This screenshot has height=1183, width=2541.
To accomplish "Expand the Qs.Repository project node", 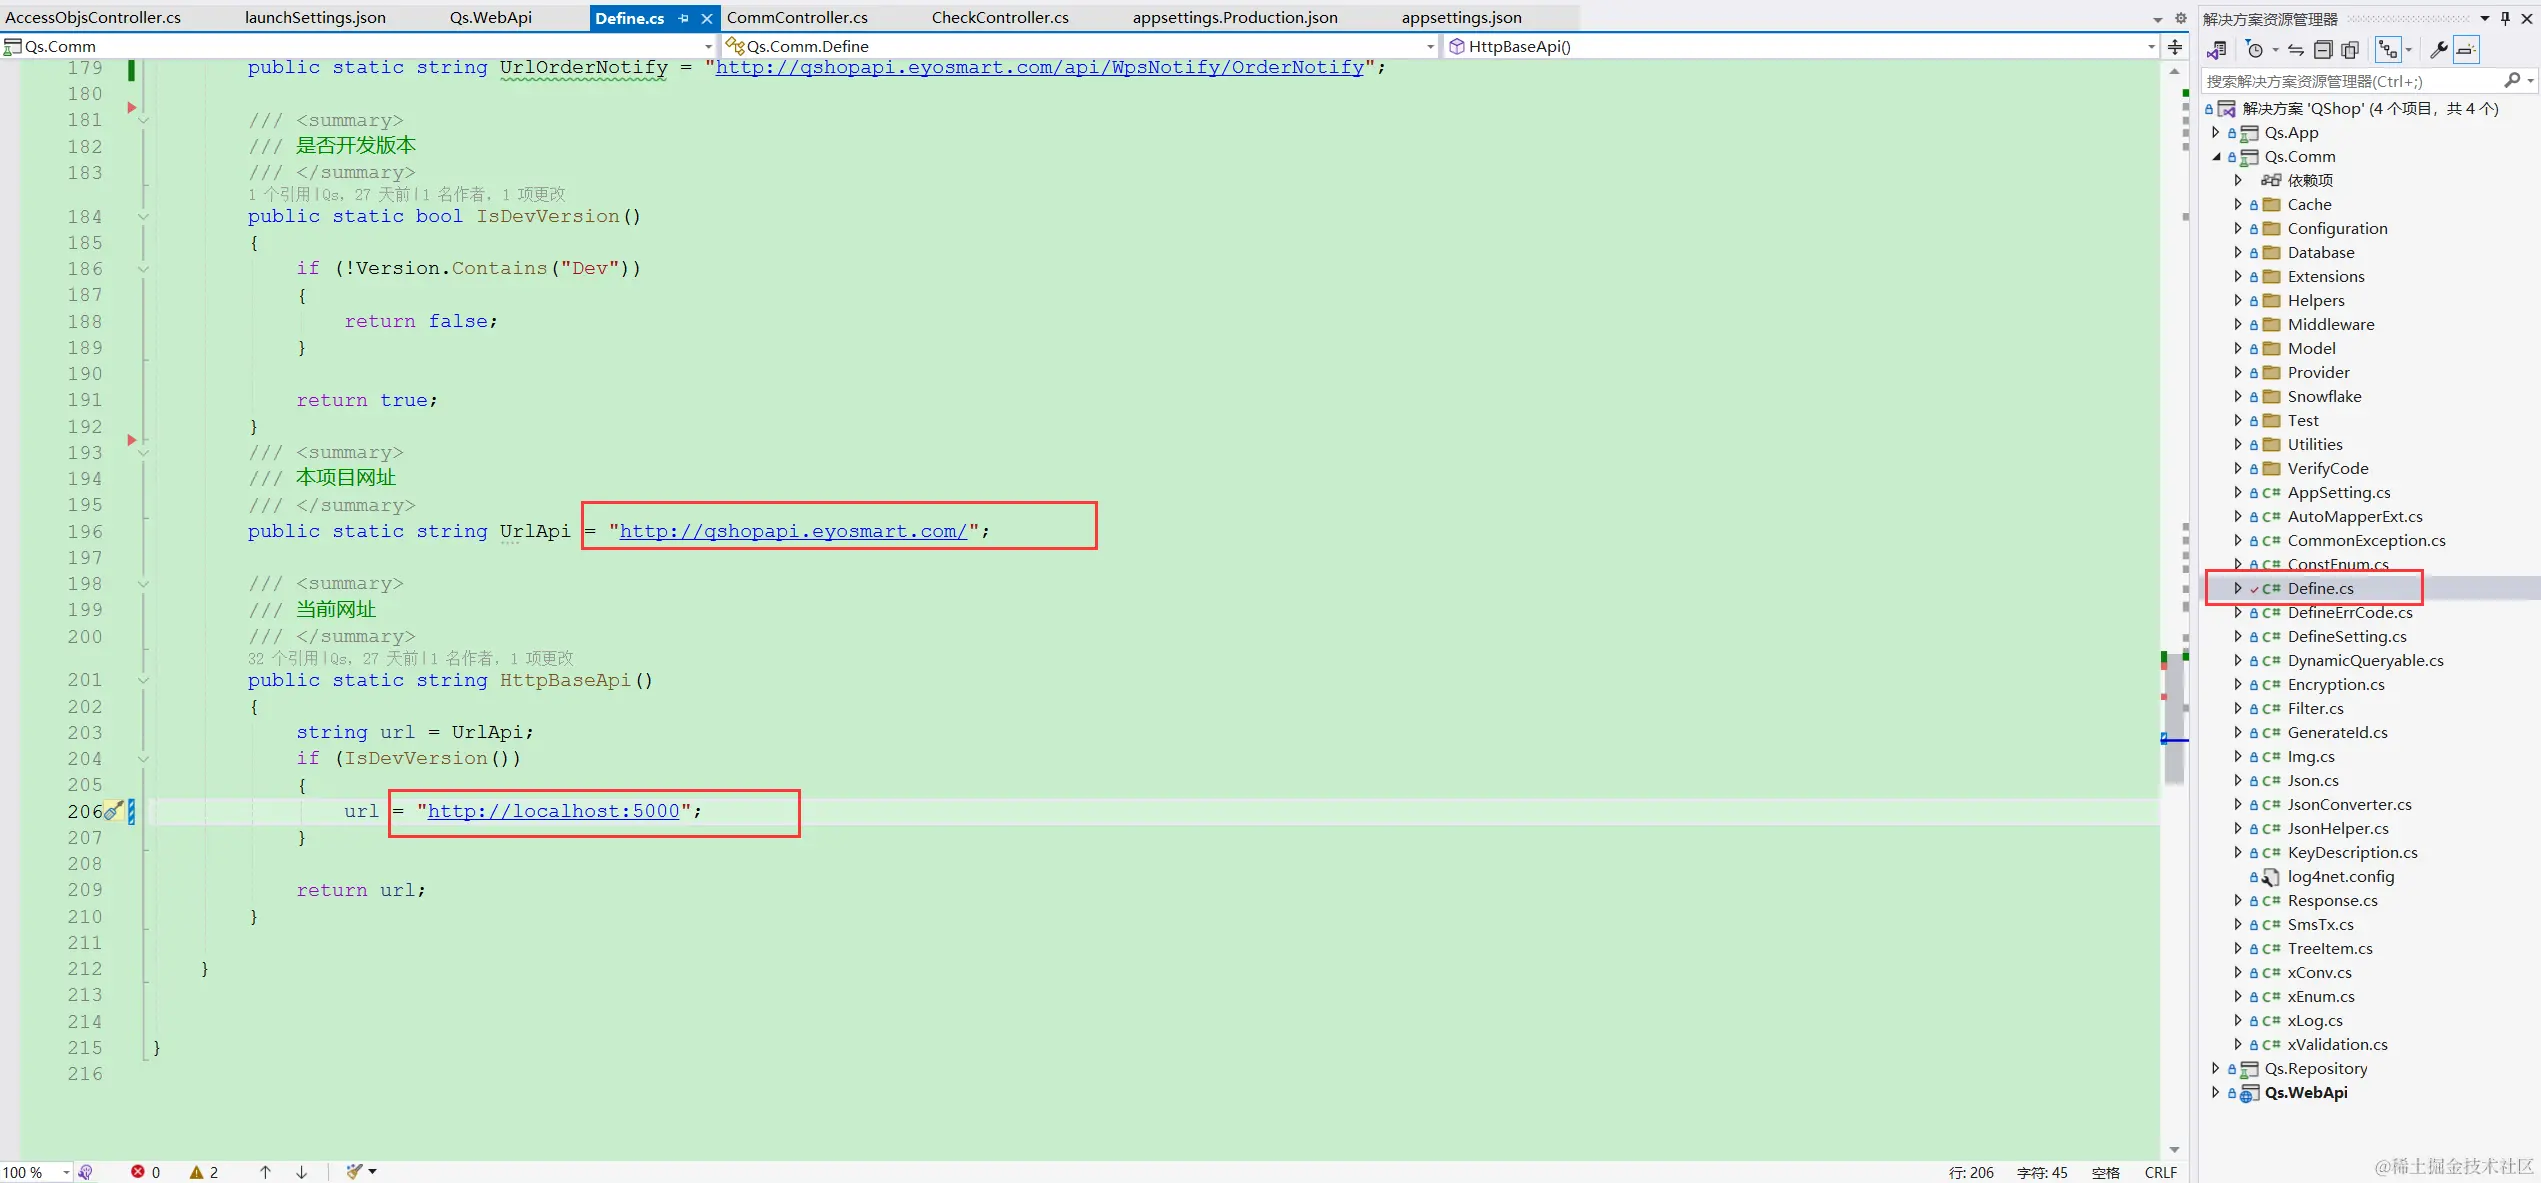I will click(x=2216, y=1068).
